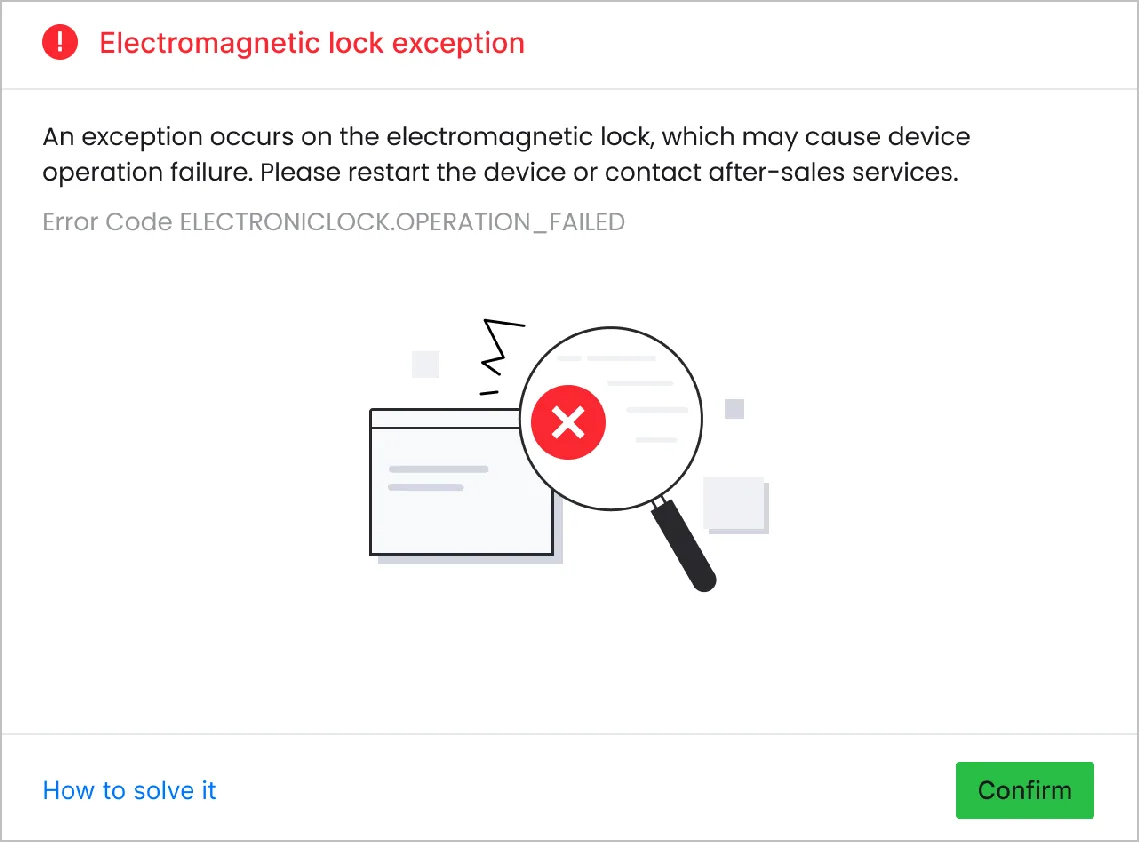Click the small gray square right of magnifier

(734, 409)
